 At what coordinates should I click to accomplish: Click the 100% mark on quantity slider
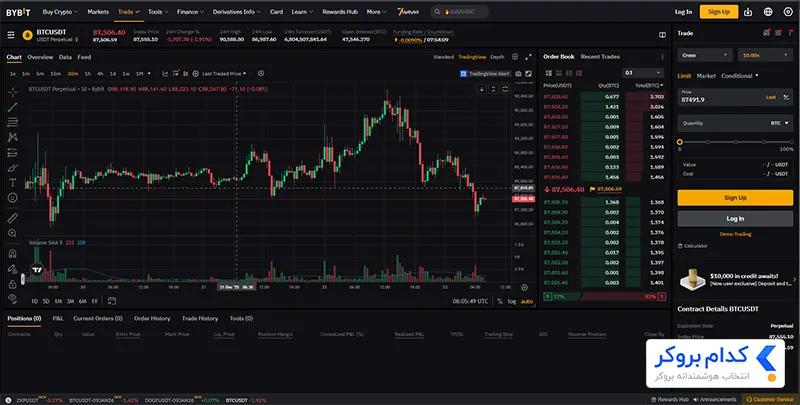[790, 142]
